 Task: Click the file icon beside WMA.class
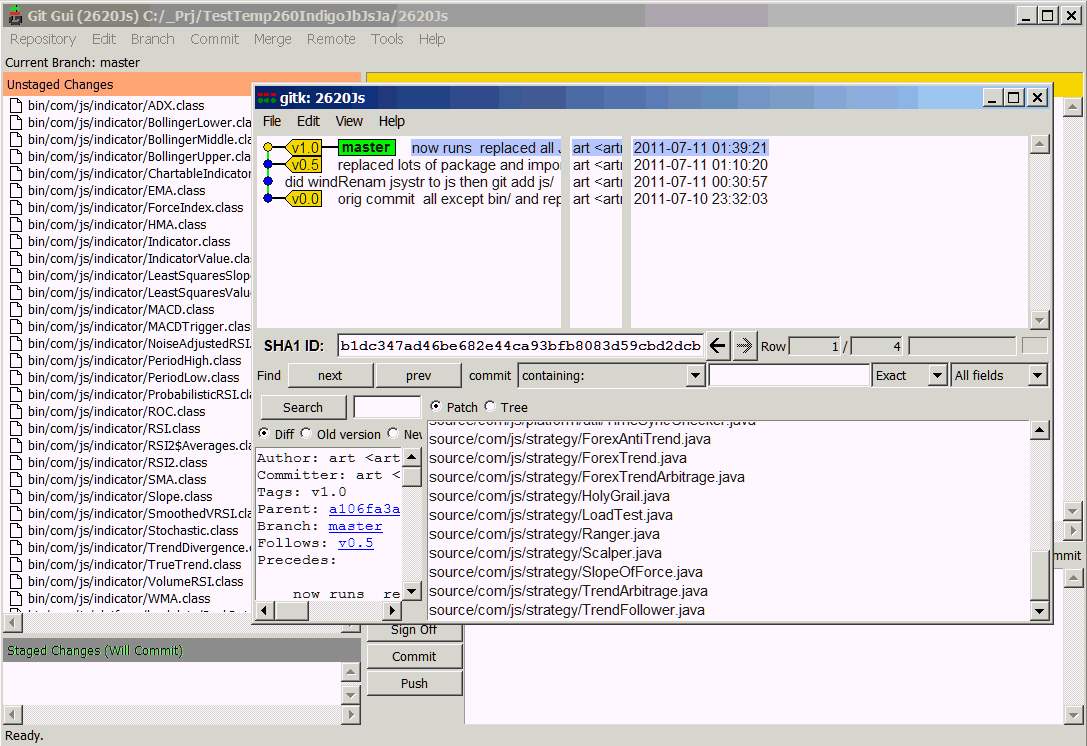15,598
